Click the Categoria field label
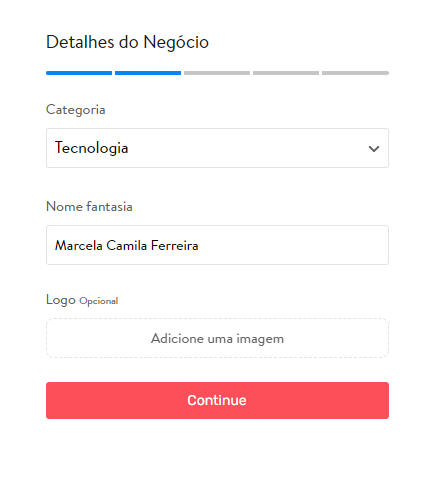Image resolution: width=445 pixels, height=495 pixels. click(x=76, y=110)
